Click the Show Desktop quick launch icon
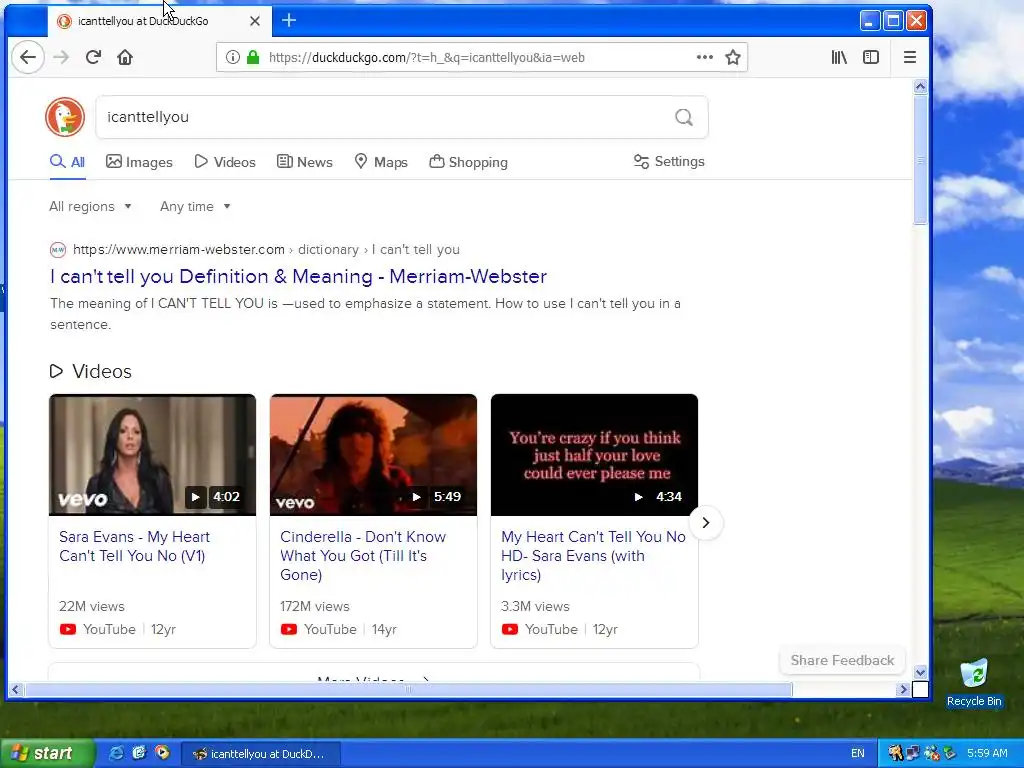1024x768 pixels. pos(139,753)
